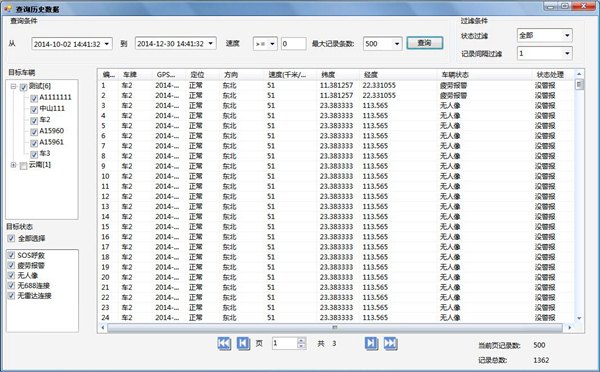Uncheck the SOS呼救 status
Image resolution: width=600 pixels, height=372 pixels.
coord(11,255)
